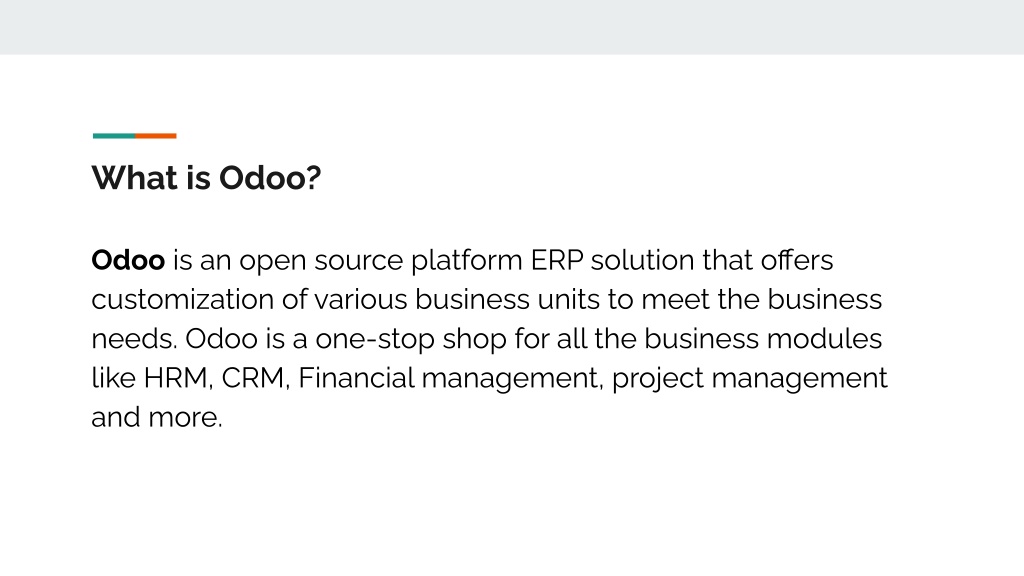Viewport: 1024px width, 576px height.
Task: Click the "What is Odoo?" slide heading
Action: pyautogui.click(x=206, y=178)
